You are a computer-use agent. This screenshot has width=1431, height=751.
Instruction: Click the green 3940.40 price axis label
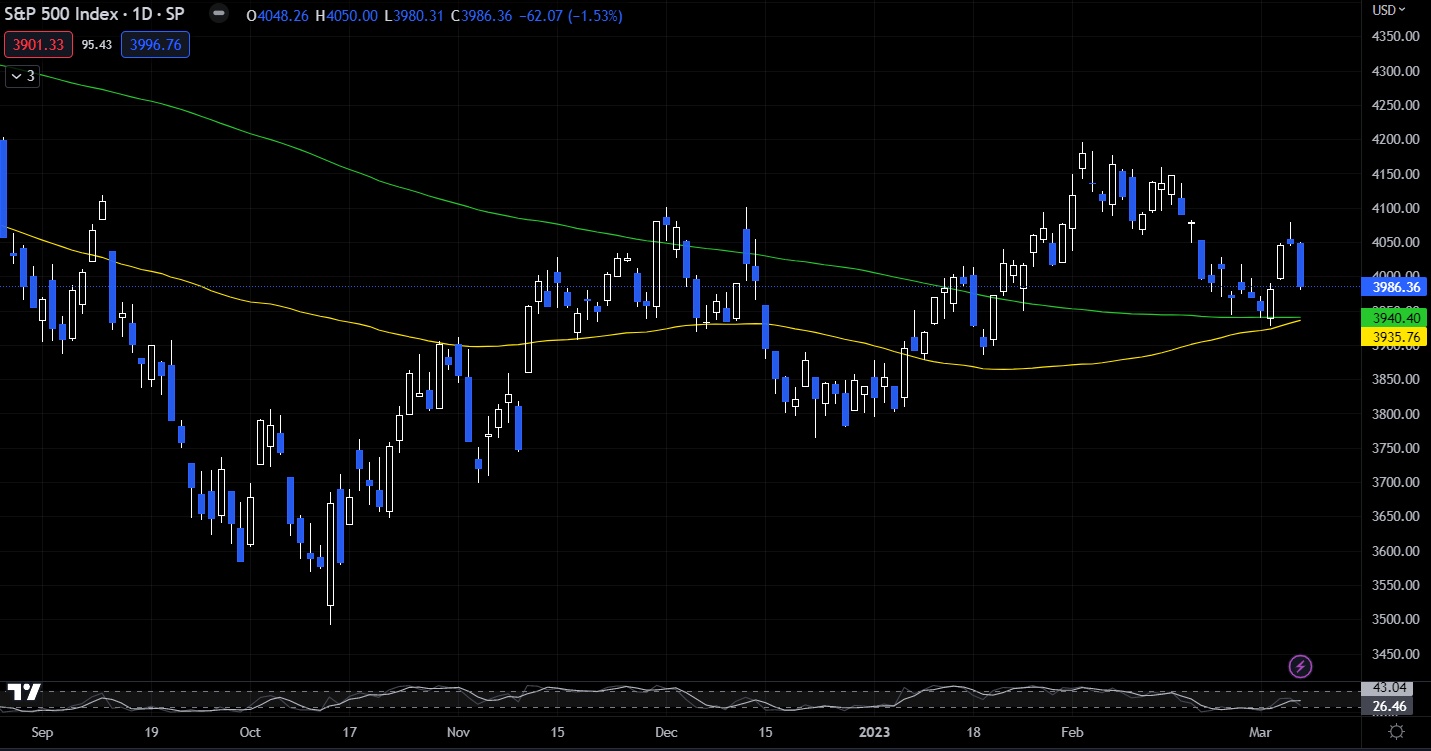tap(1394, 318)
